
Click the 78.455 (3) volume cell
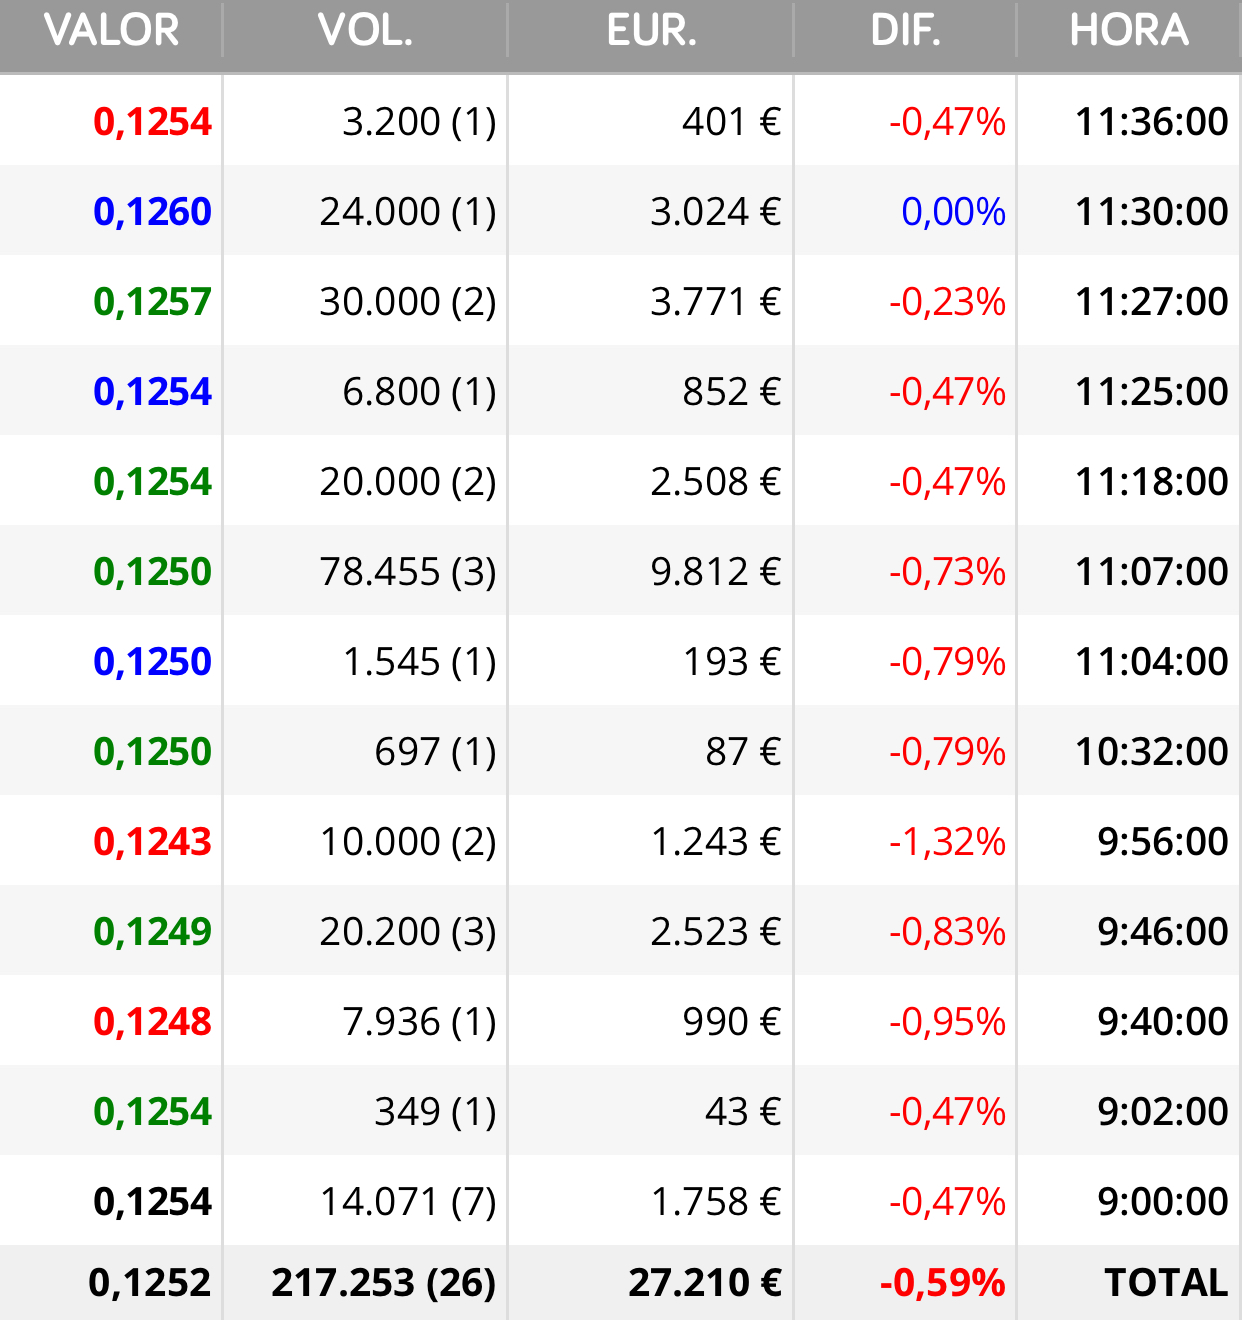click(408, 572)
